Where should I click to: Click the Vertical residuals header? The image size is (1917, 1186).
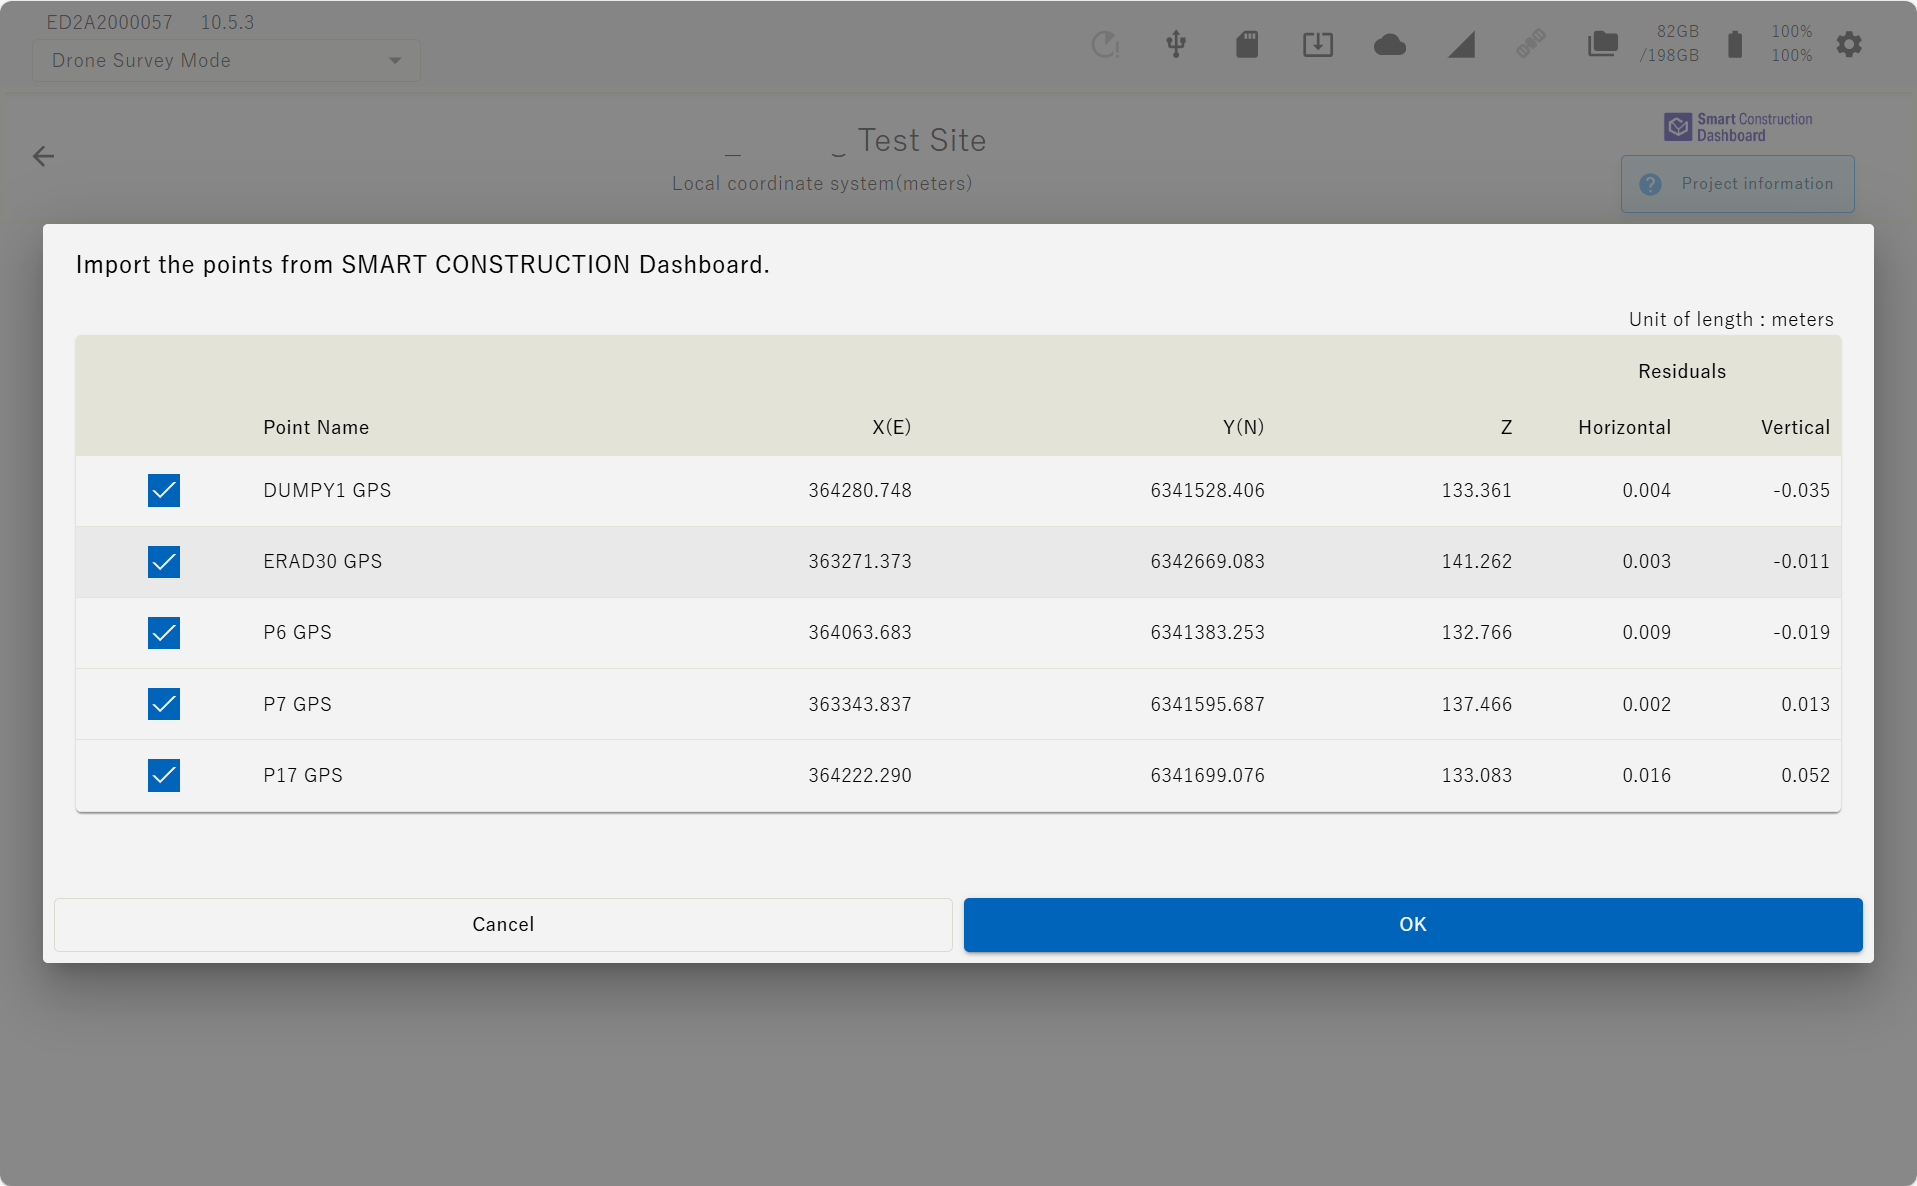1796,427
